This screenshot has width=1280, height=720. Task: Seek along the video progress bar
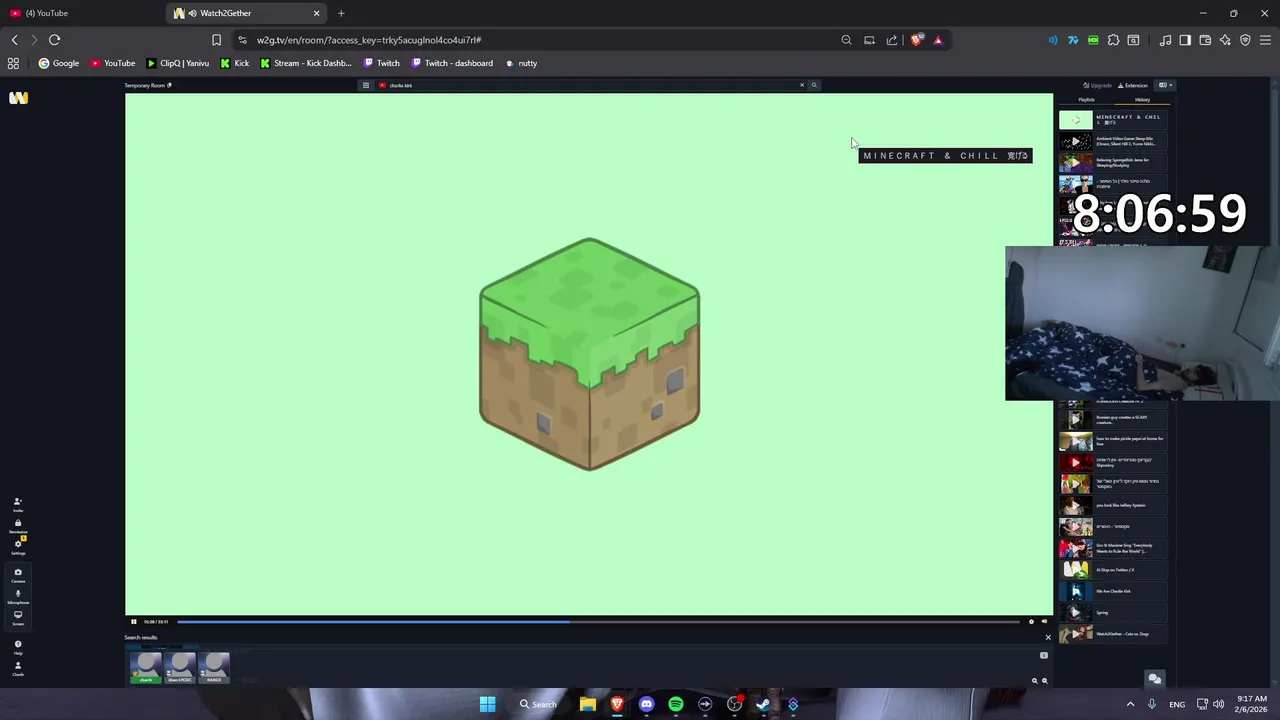598,622
